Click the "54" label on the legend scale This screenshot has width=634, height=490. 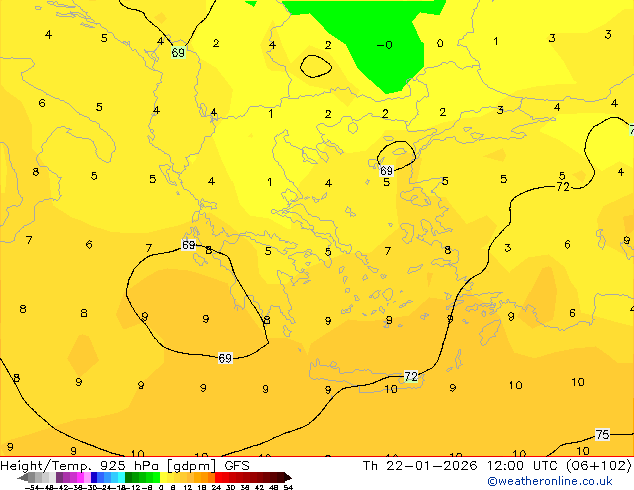tap(288, 487)
